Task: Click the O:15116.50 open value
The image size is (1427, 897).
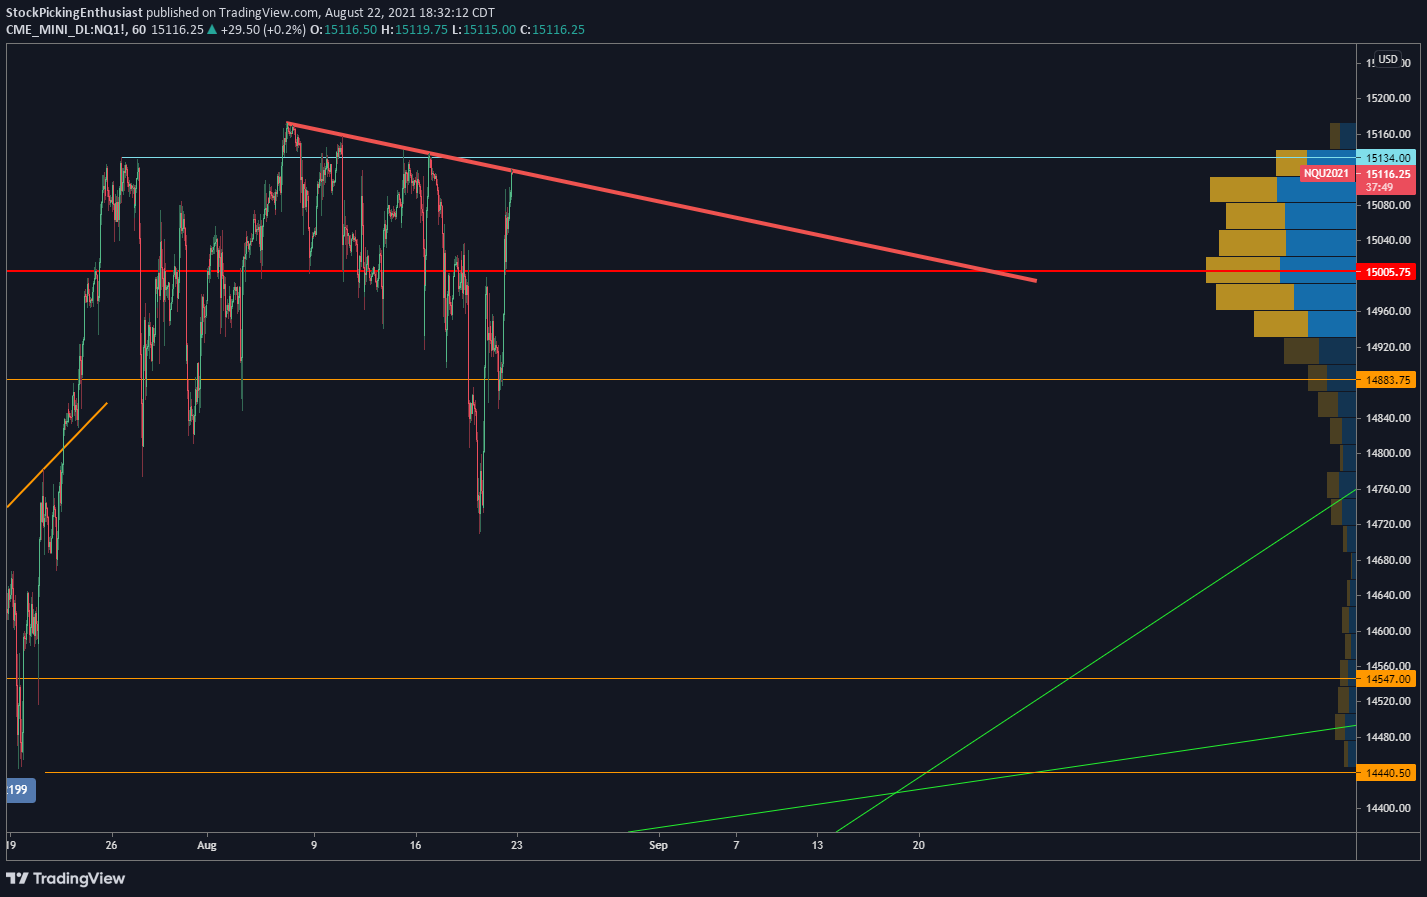Action: click(343, 29)
